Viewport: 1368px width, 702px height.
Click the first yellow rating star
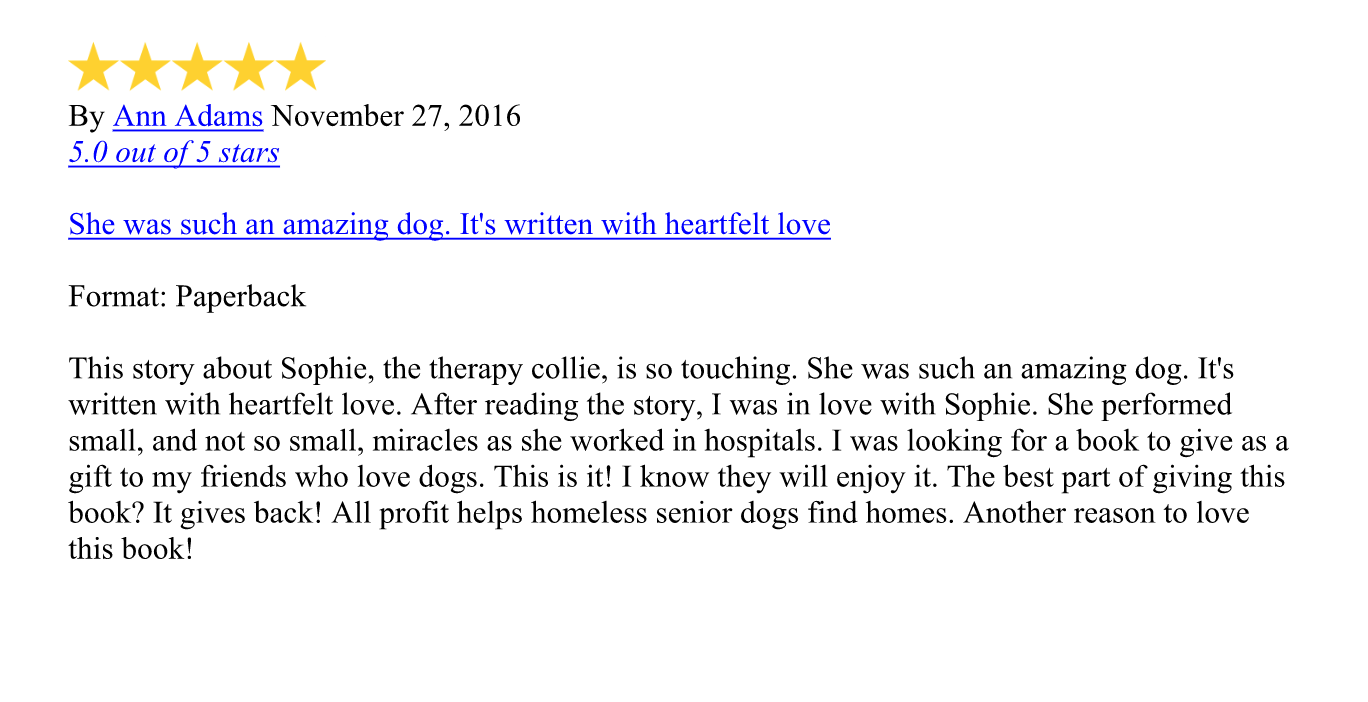tap(94, 67)
